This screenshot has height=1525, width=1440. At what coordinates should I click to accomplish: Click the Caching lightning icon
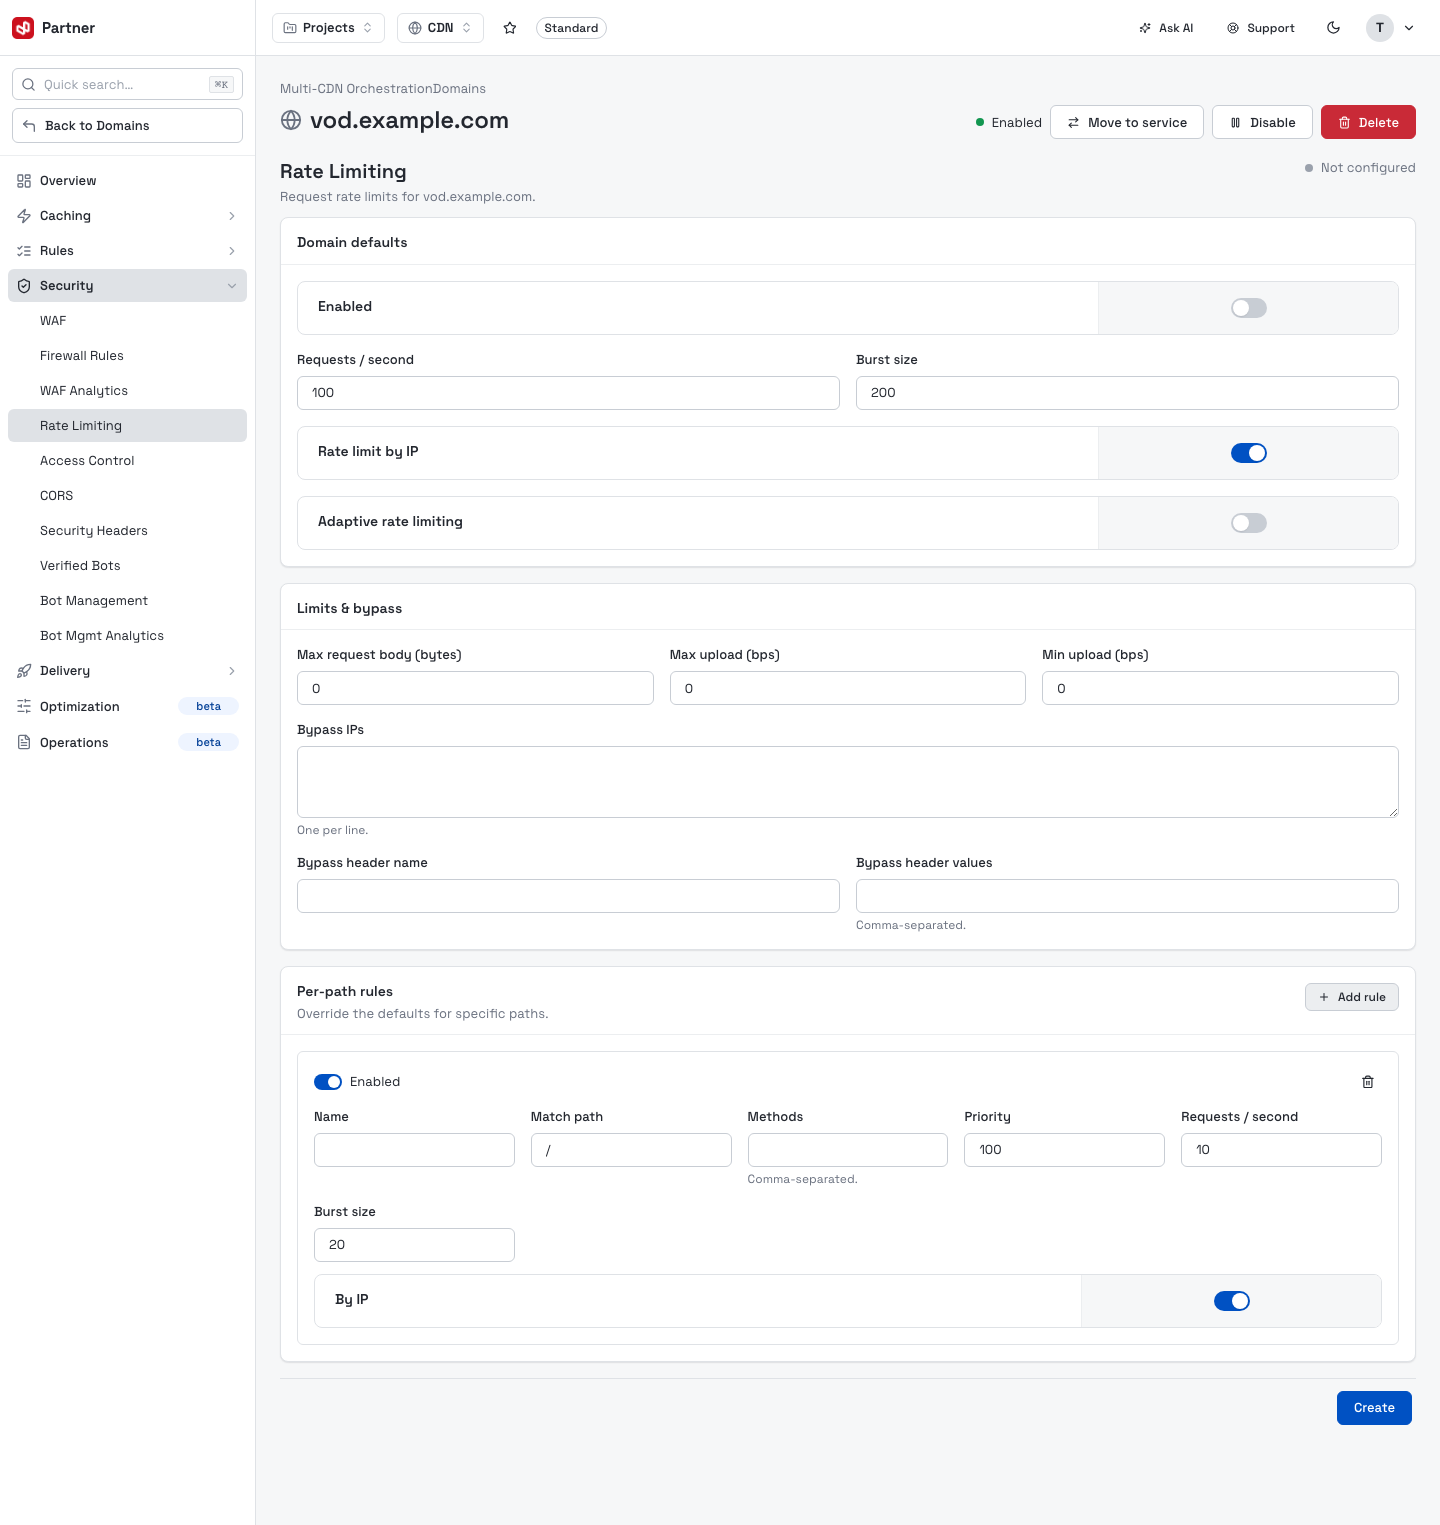(x=24, y=216)
